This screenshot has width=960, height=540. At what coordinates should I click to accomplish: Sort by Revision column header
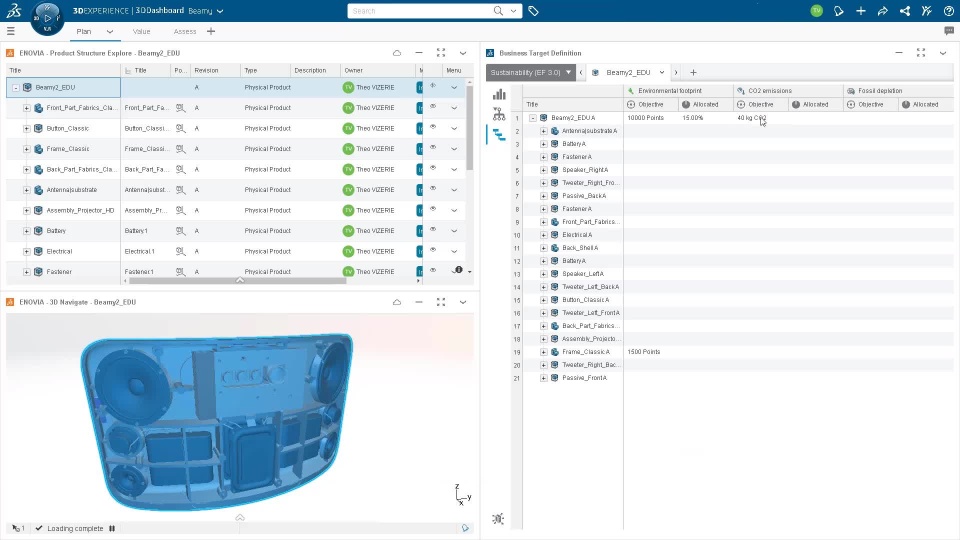pyautogui.click(x=206, y=70)
